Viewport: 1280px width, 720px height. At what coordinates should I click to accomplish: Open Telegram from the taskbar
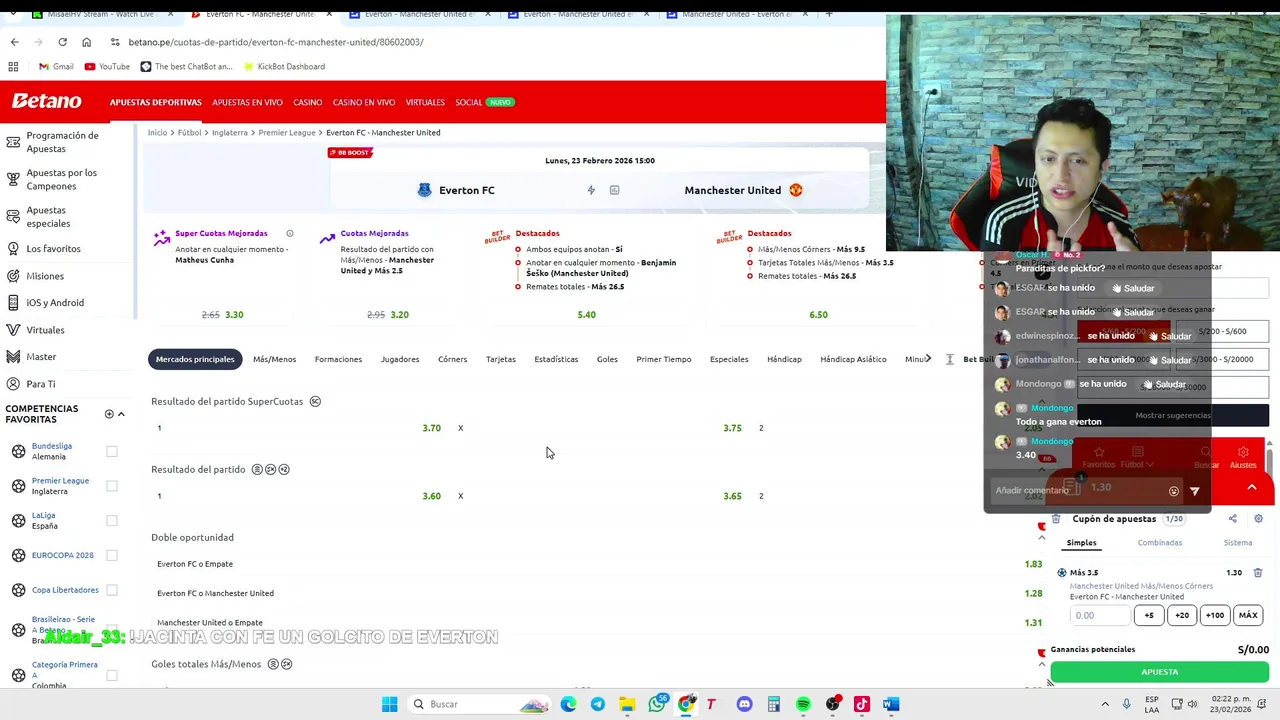click(598, 704)
